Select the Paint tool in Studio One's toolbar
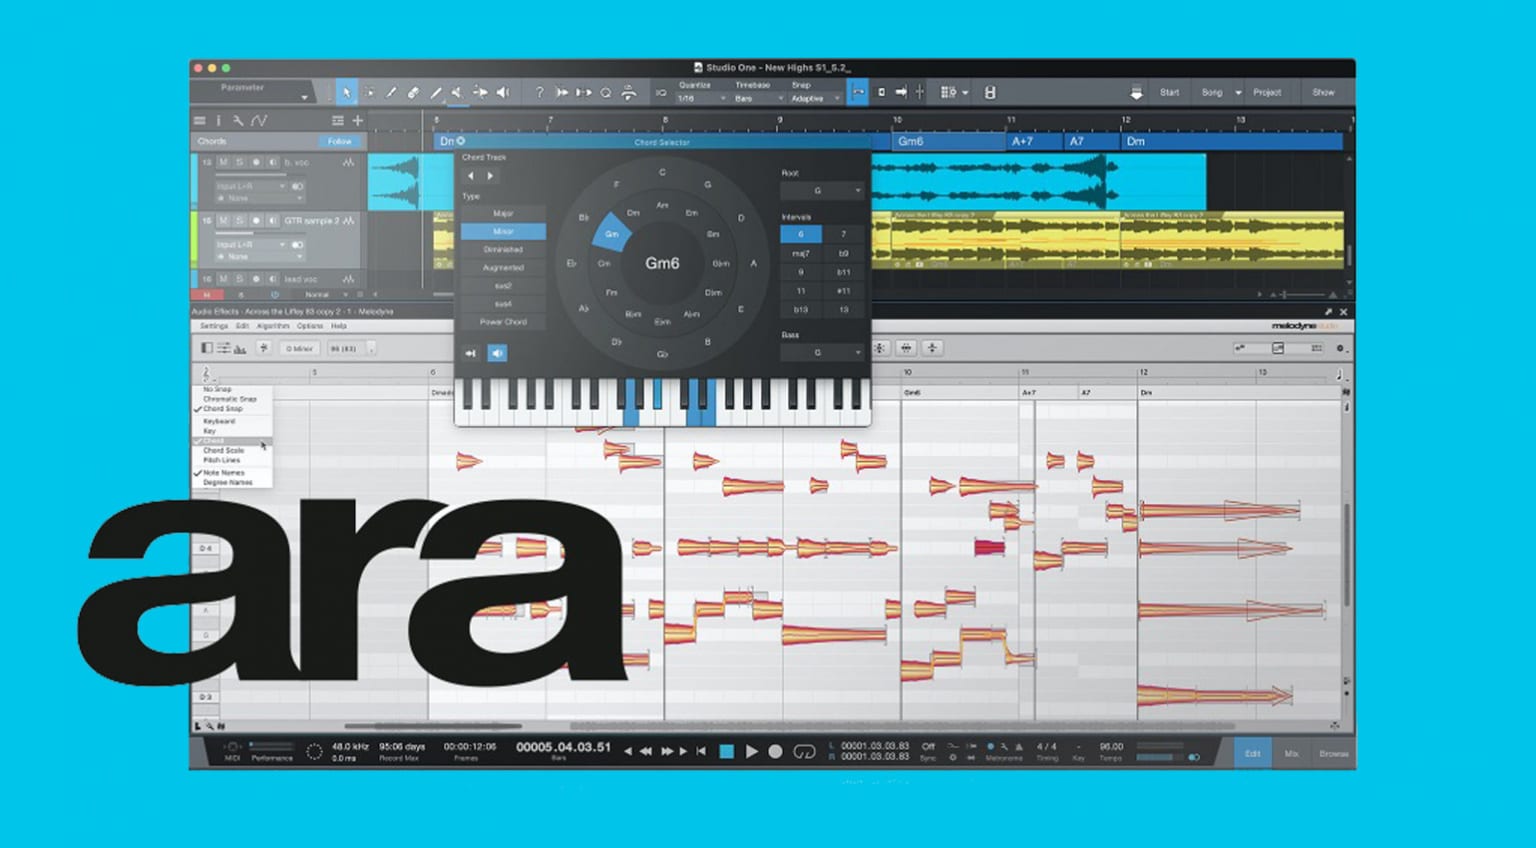This screenshot has width=1536, height=848. coord(391,92)
